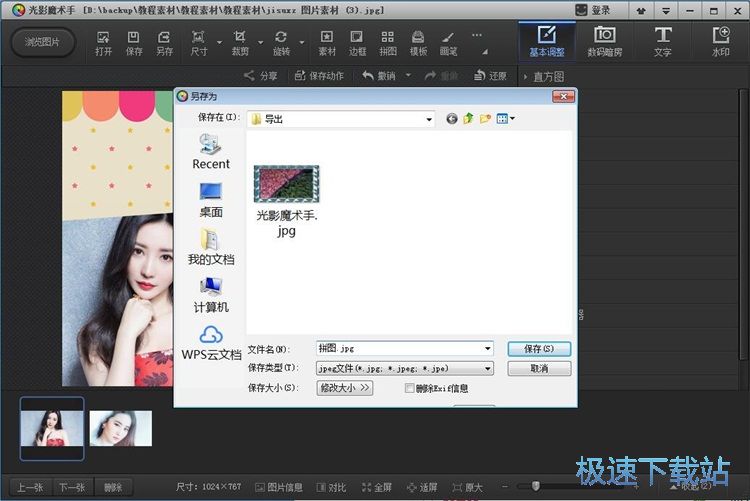Switch to the 文字 text tab
Viewport: 750px width, 501px height.
pos(662,42)
